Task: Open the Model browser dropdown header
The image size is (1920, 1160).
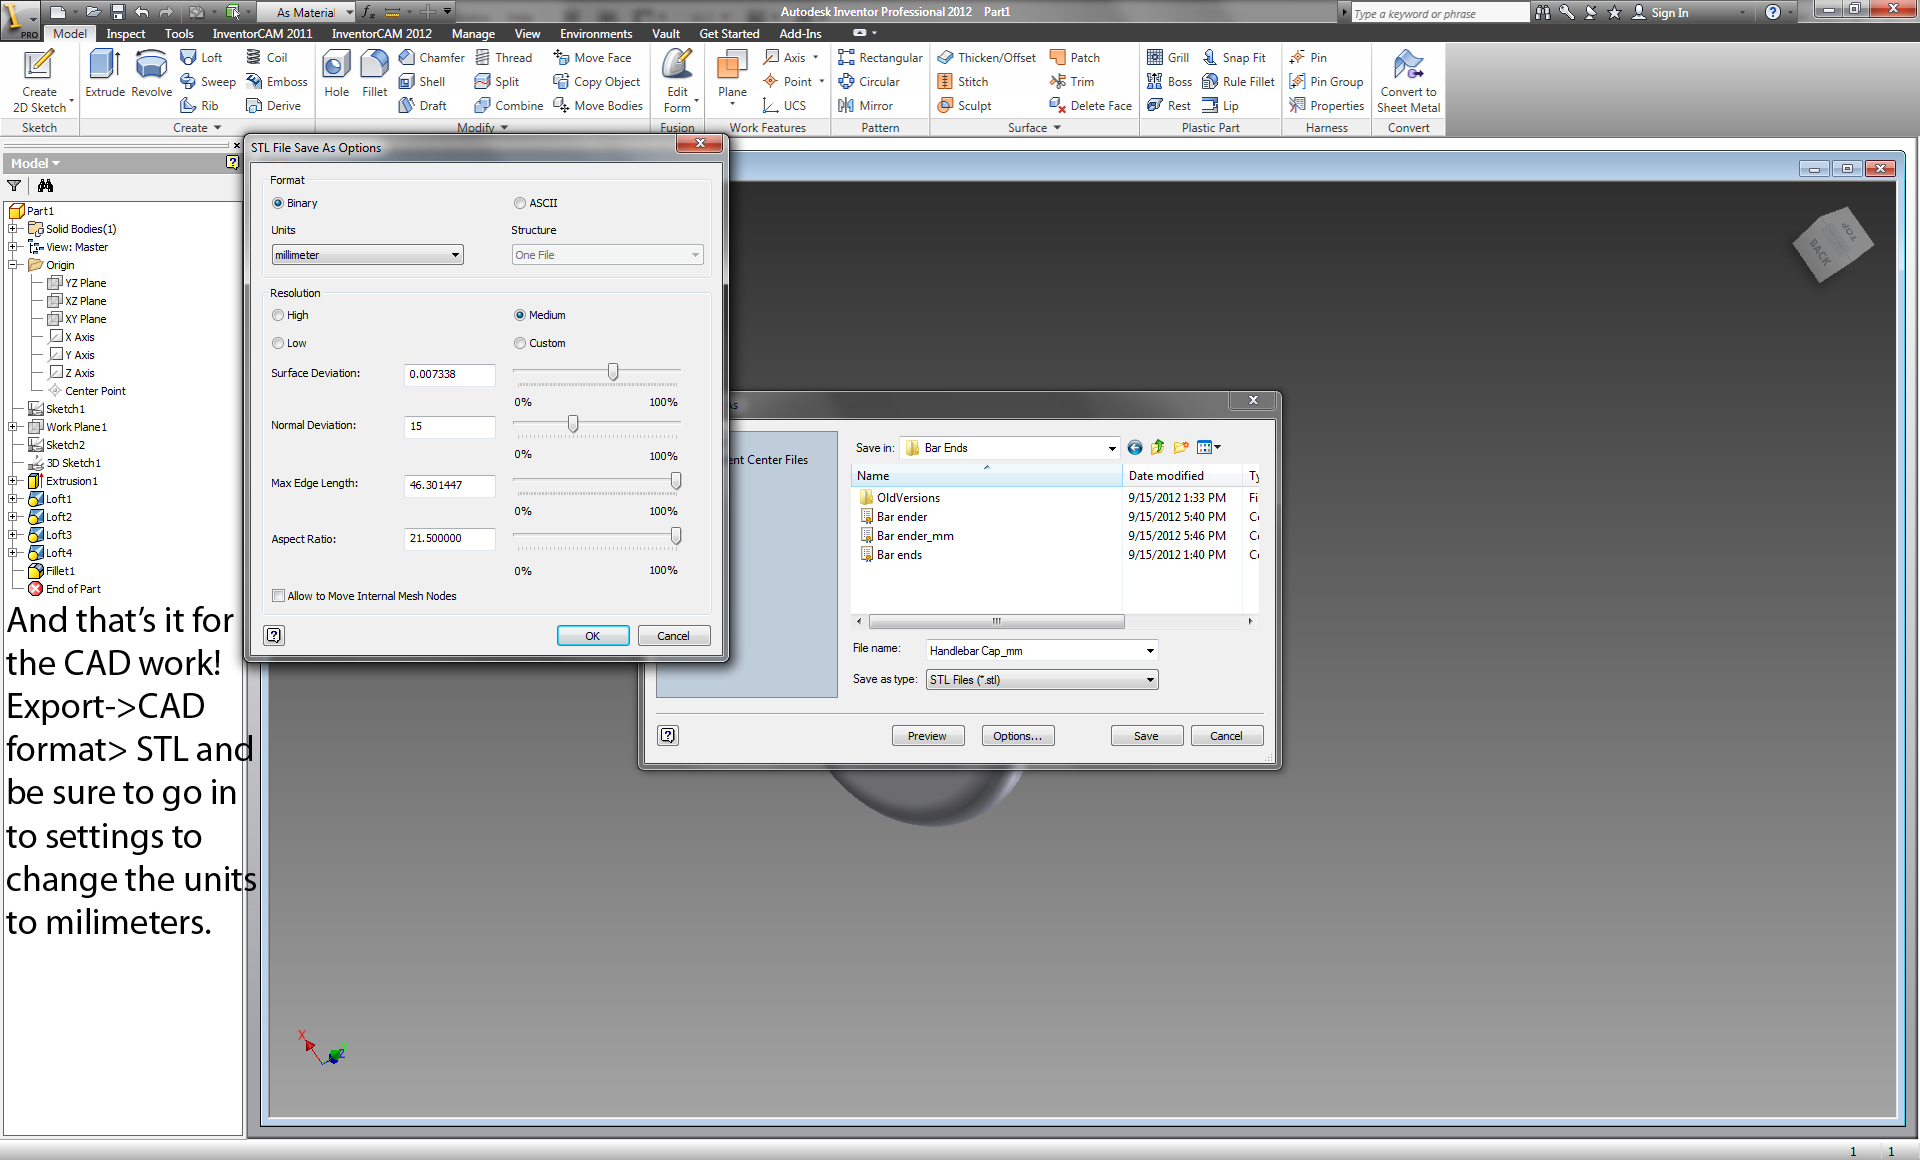Action: pyautogui.click(x=35, y=163)
